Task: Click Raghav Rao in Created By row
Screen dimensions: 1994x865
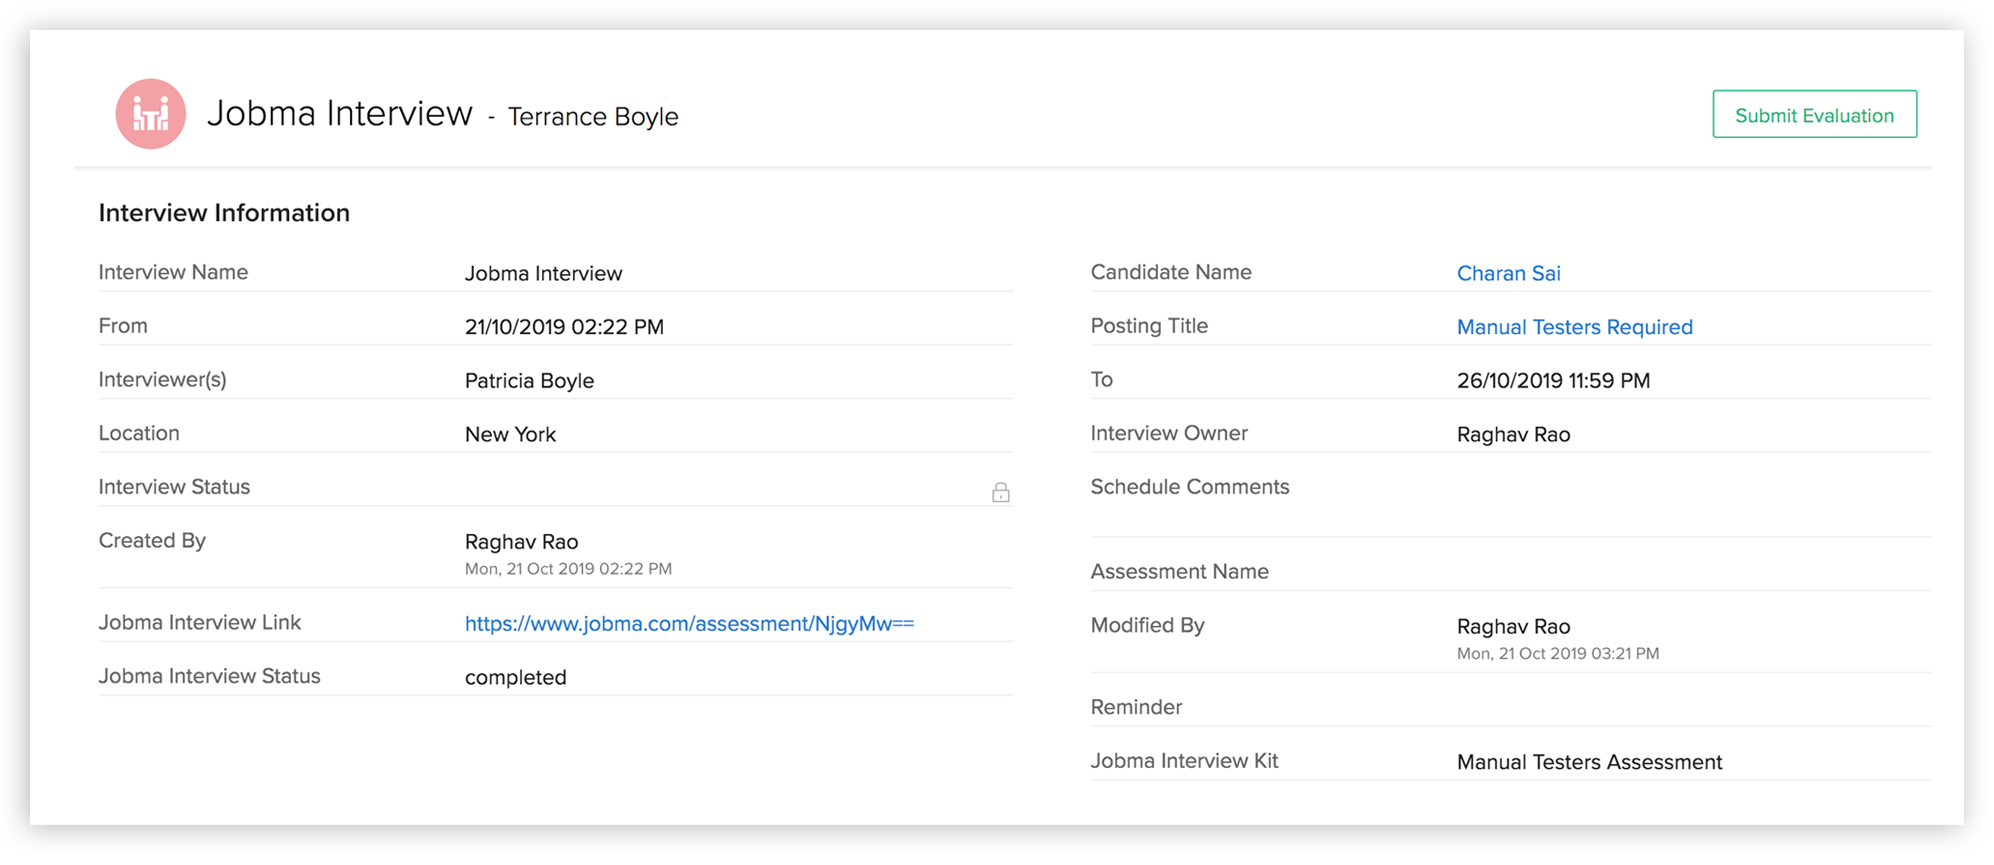Action: [521, 542]
